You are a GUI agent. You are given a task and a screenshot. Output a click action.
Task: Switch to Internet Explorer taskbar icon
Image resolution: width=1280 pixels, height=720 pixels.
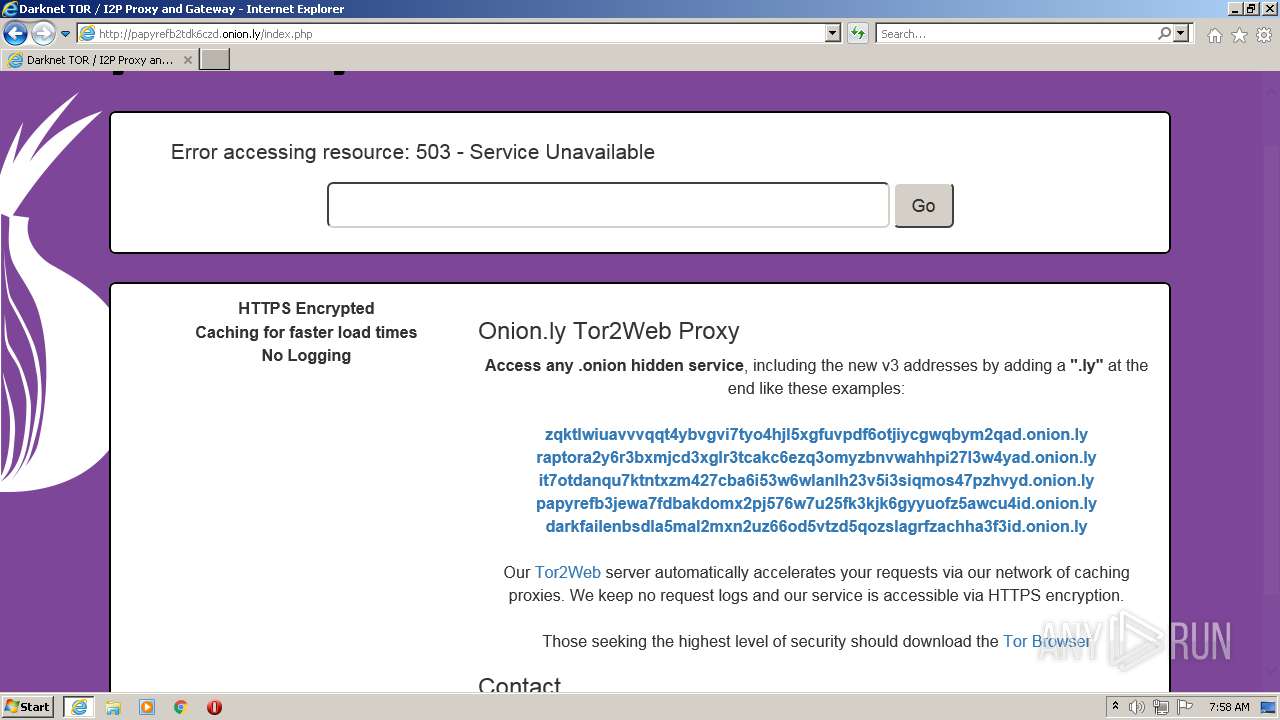coord(78,707)
